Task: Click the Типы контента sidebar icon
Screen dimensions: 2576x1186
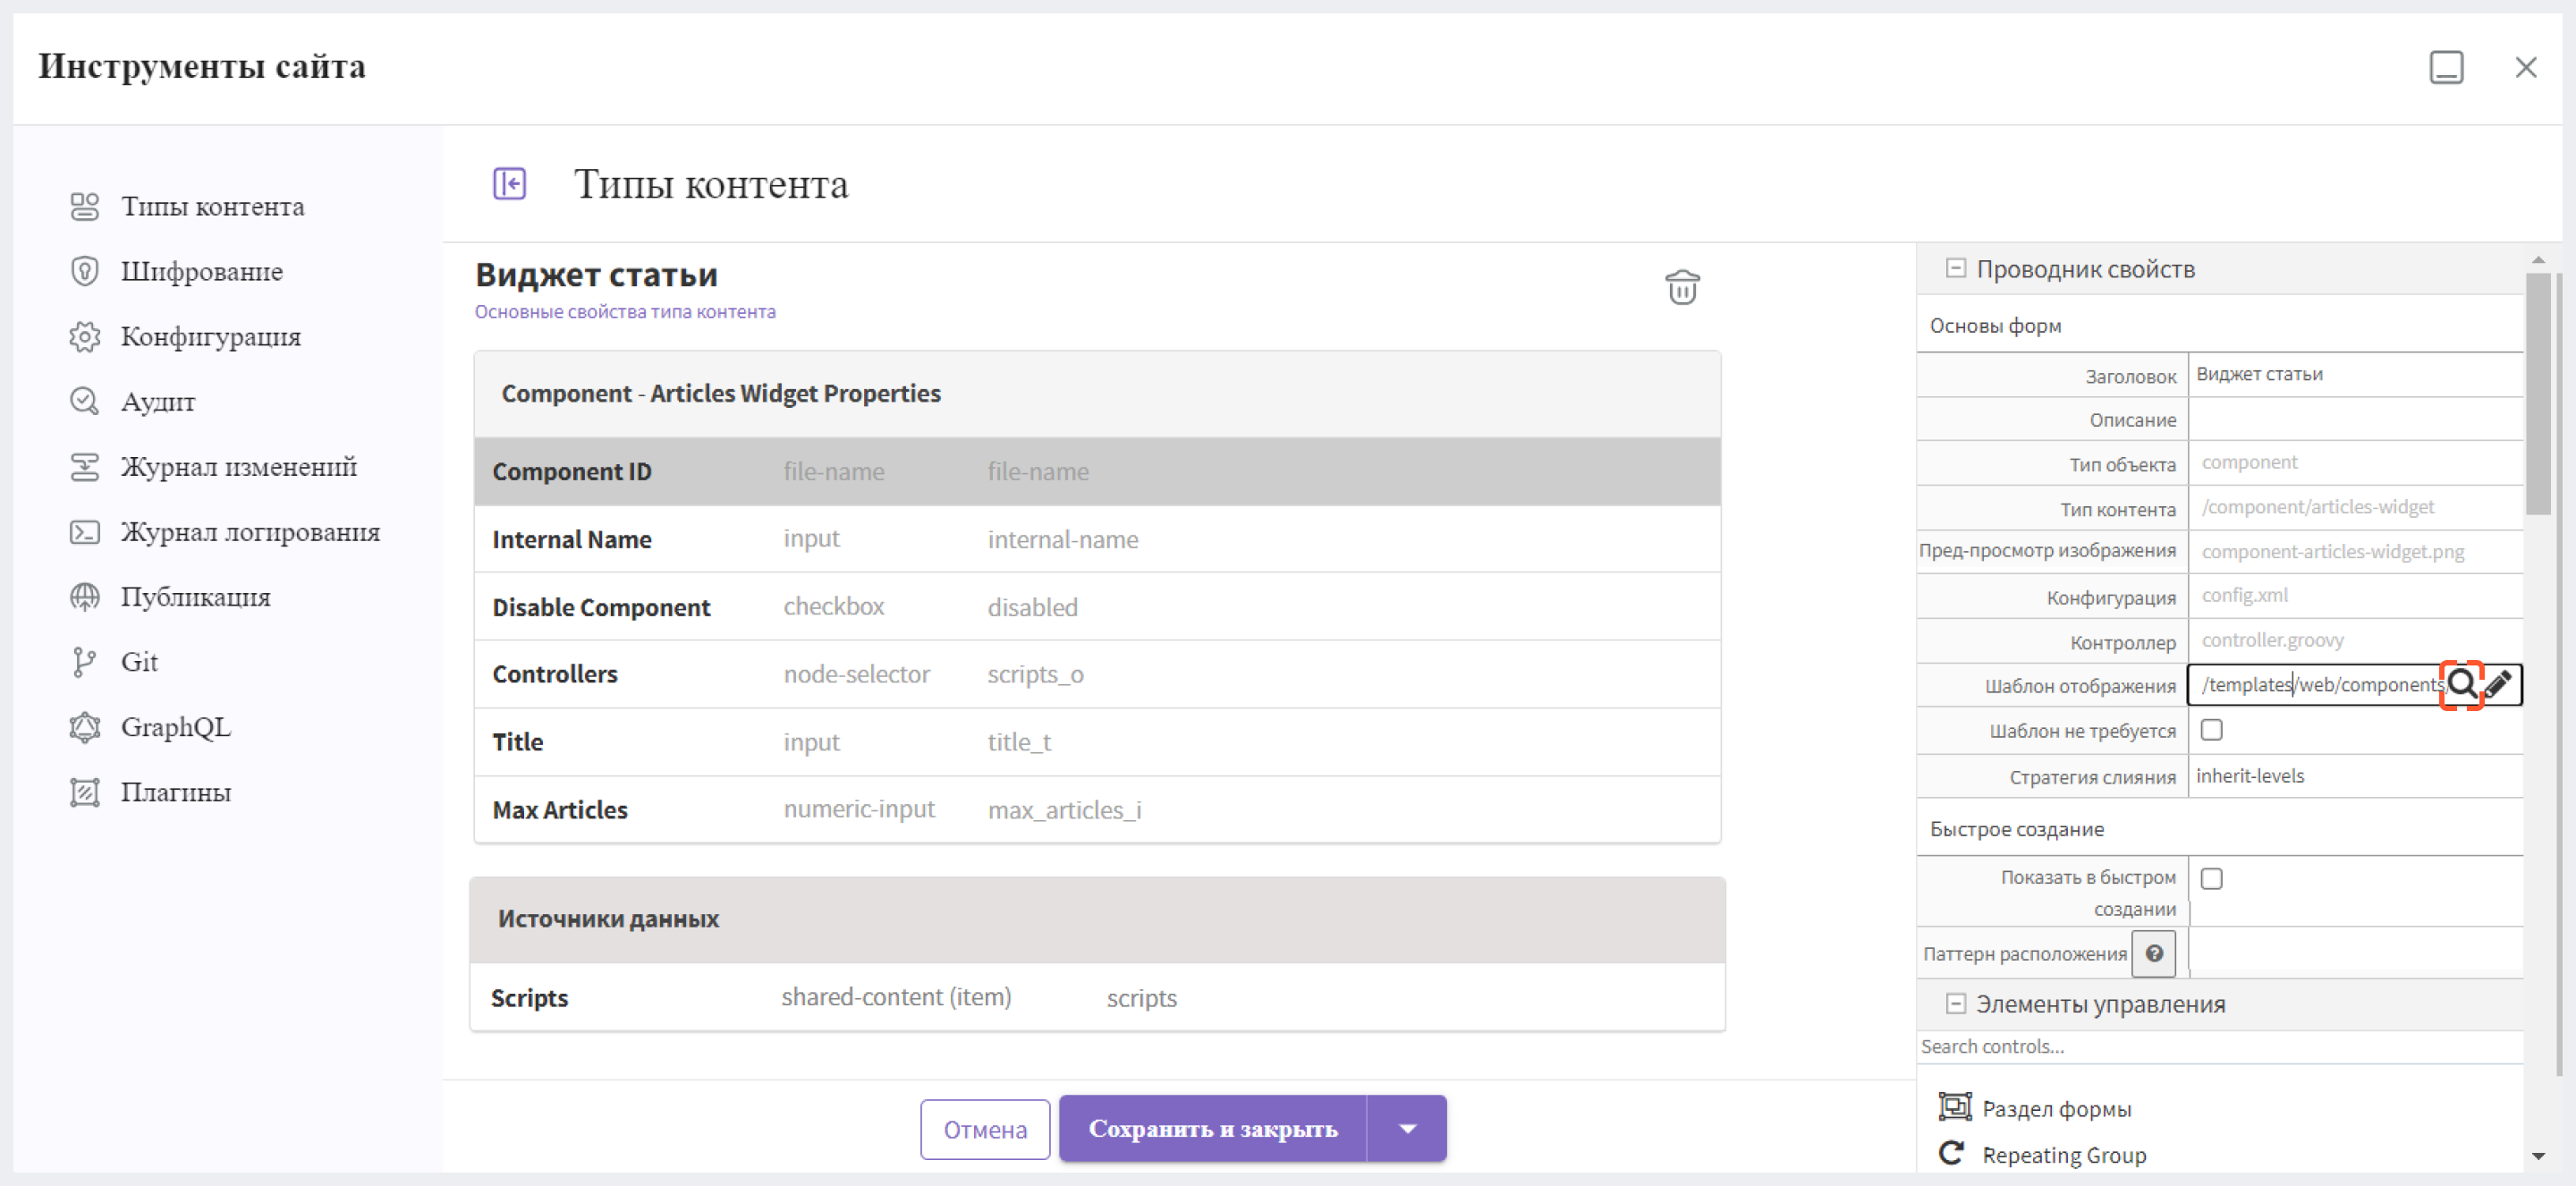Action: point(85,206)
